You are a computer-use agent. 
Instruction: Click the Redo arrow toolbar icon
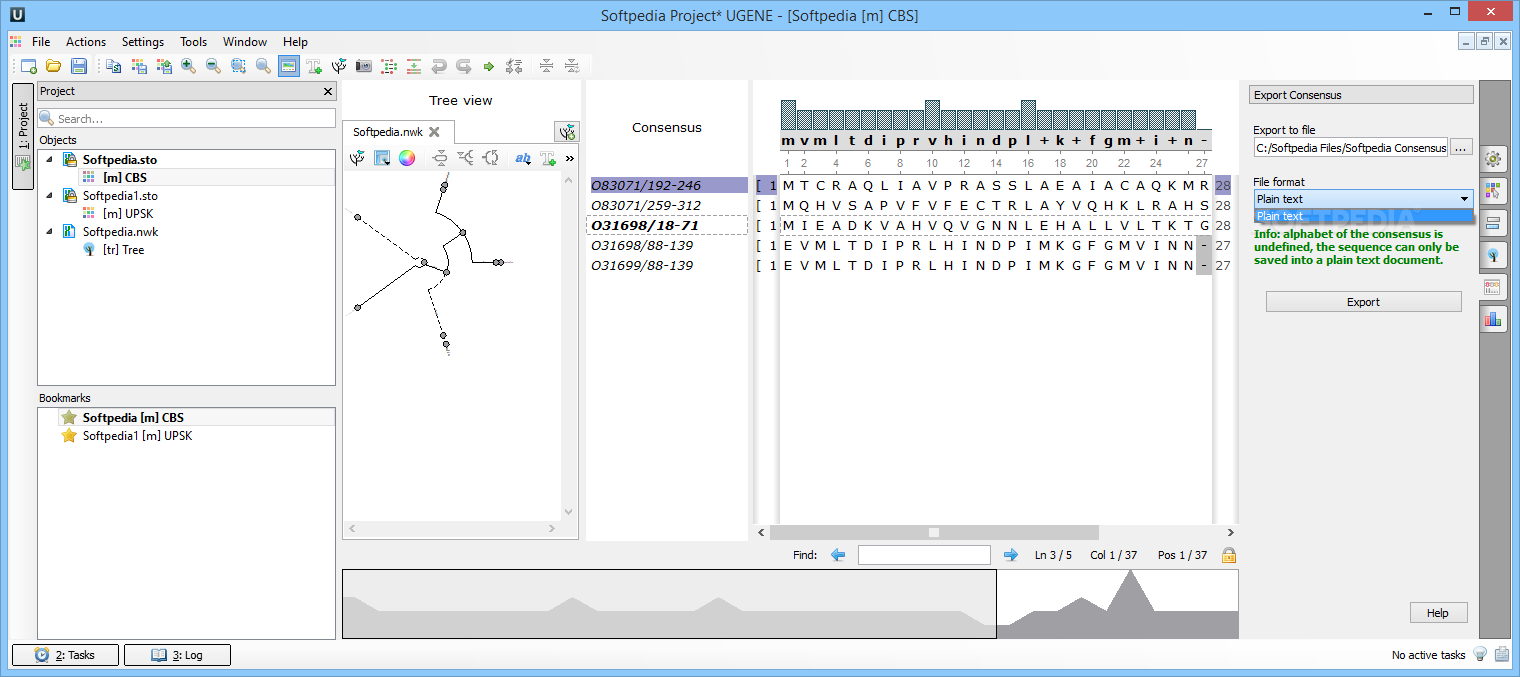[x=464, y=66]
